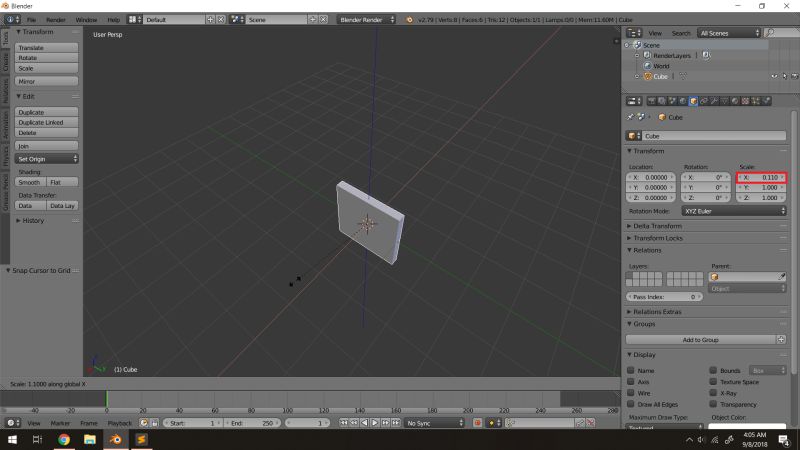Play the animation forward
Screen dimensions: 800x450
pos(375,423)
